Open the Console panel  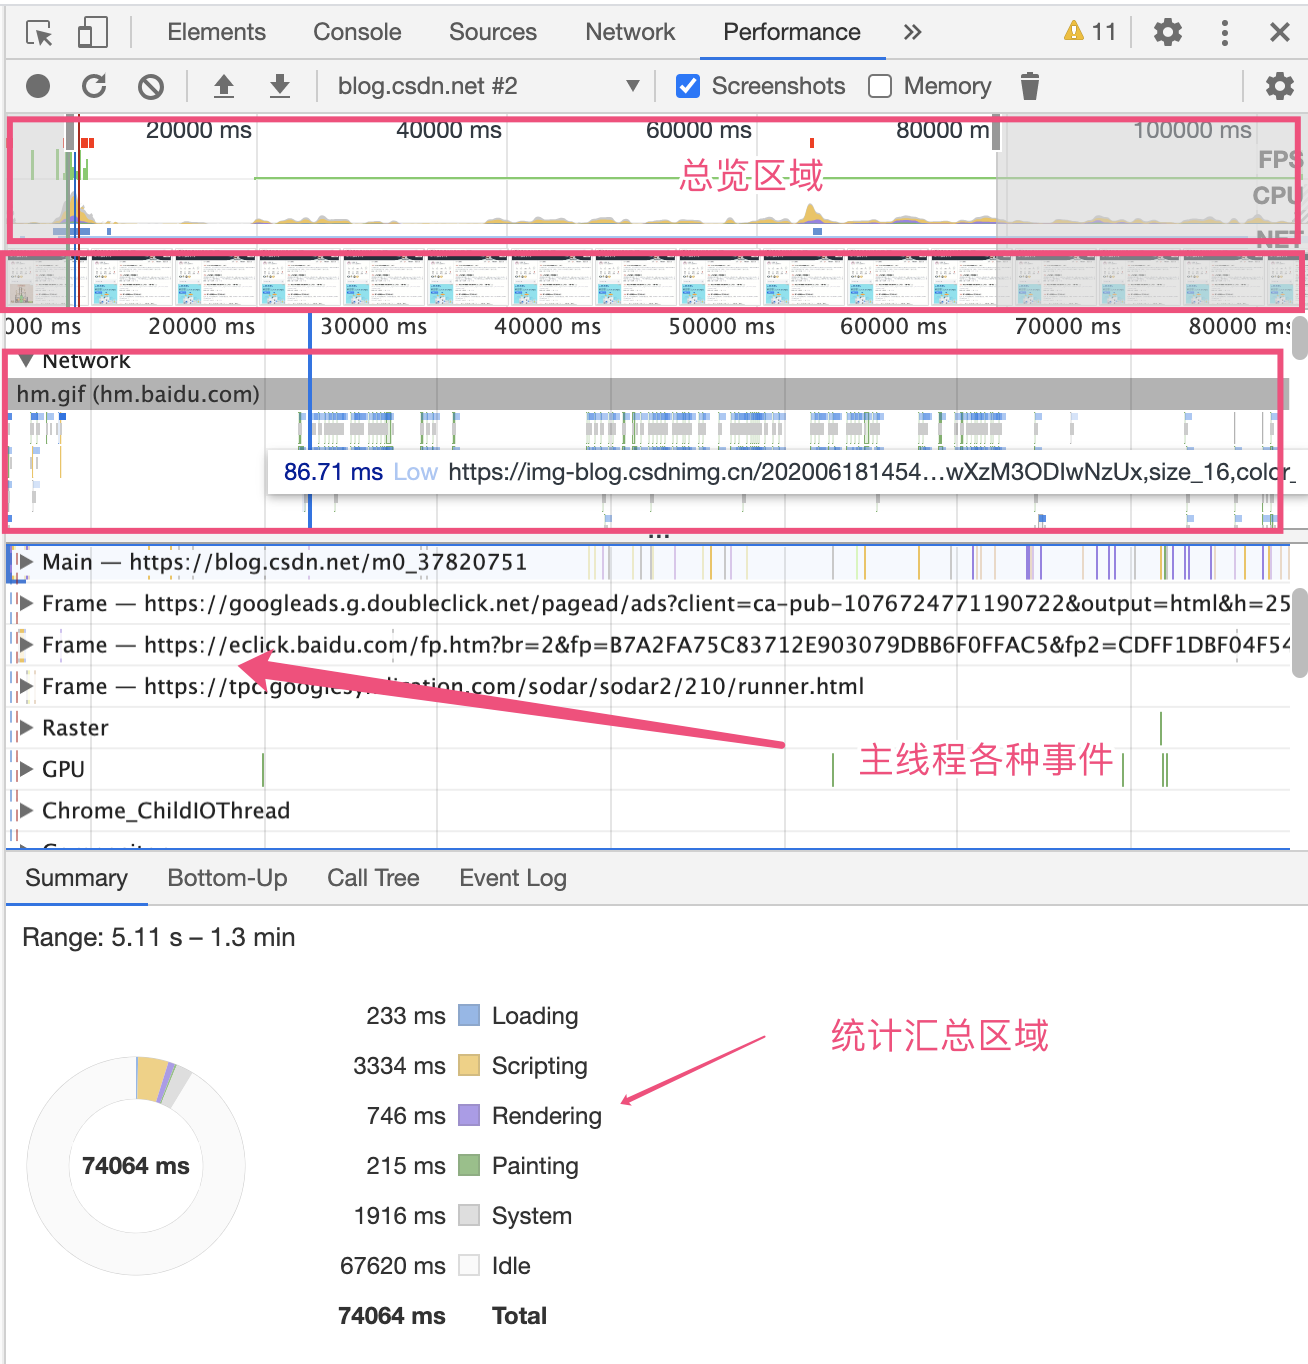[357, 31]
